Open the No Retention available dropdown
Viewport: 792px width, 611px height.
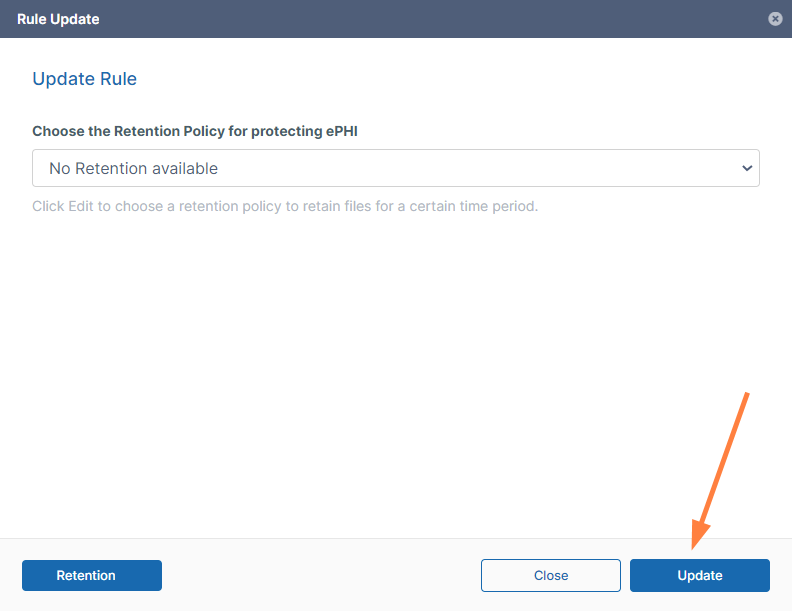(395, 168)
